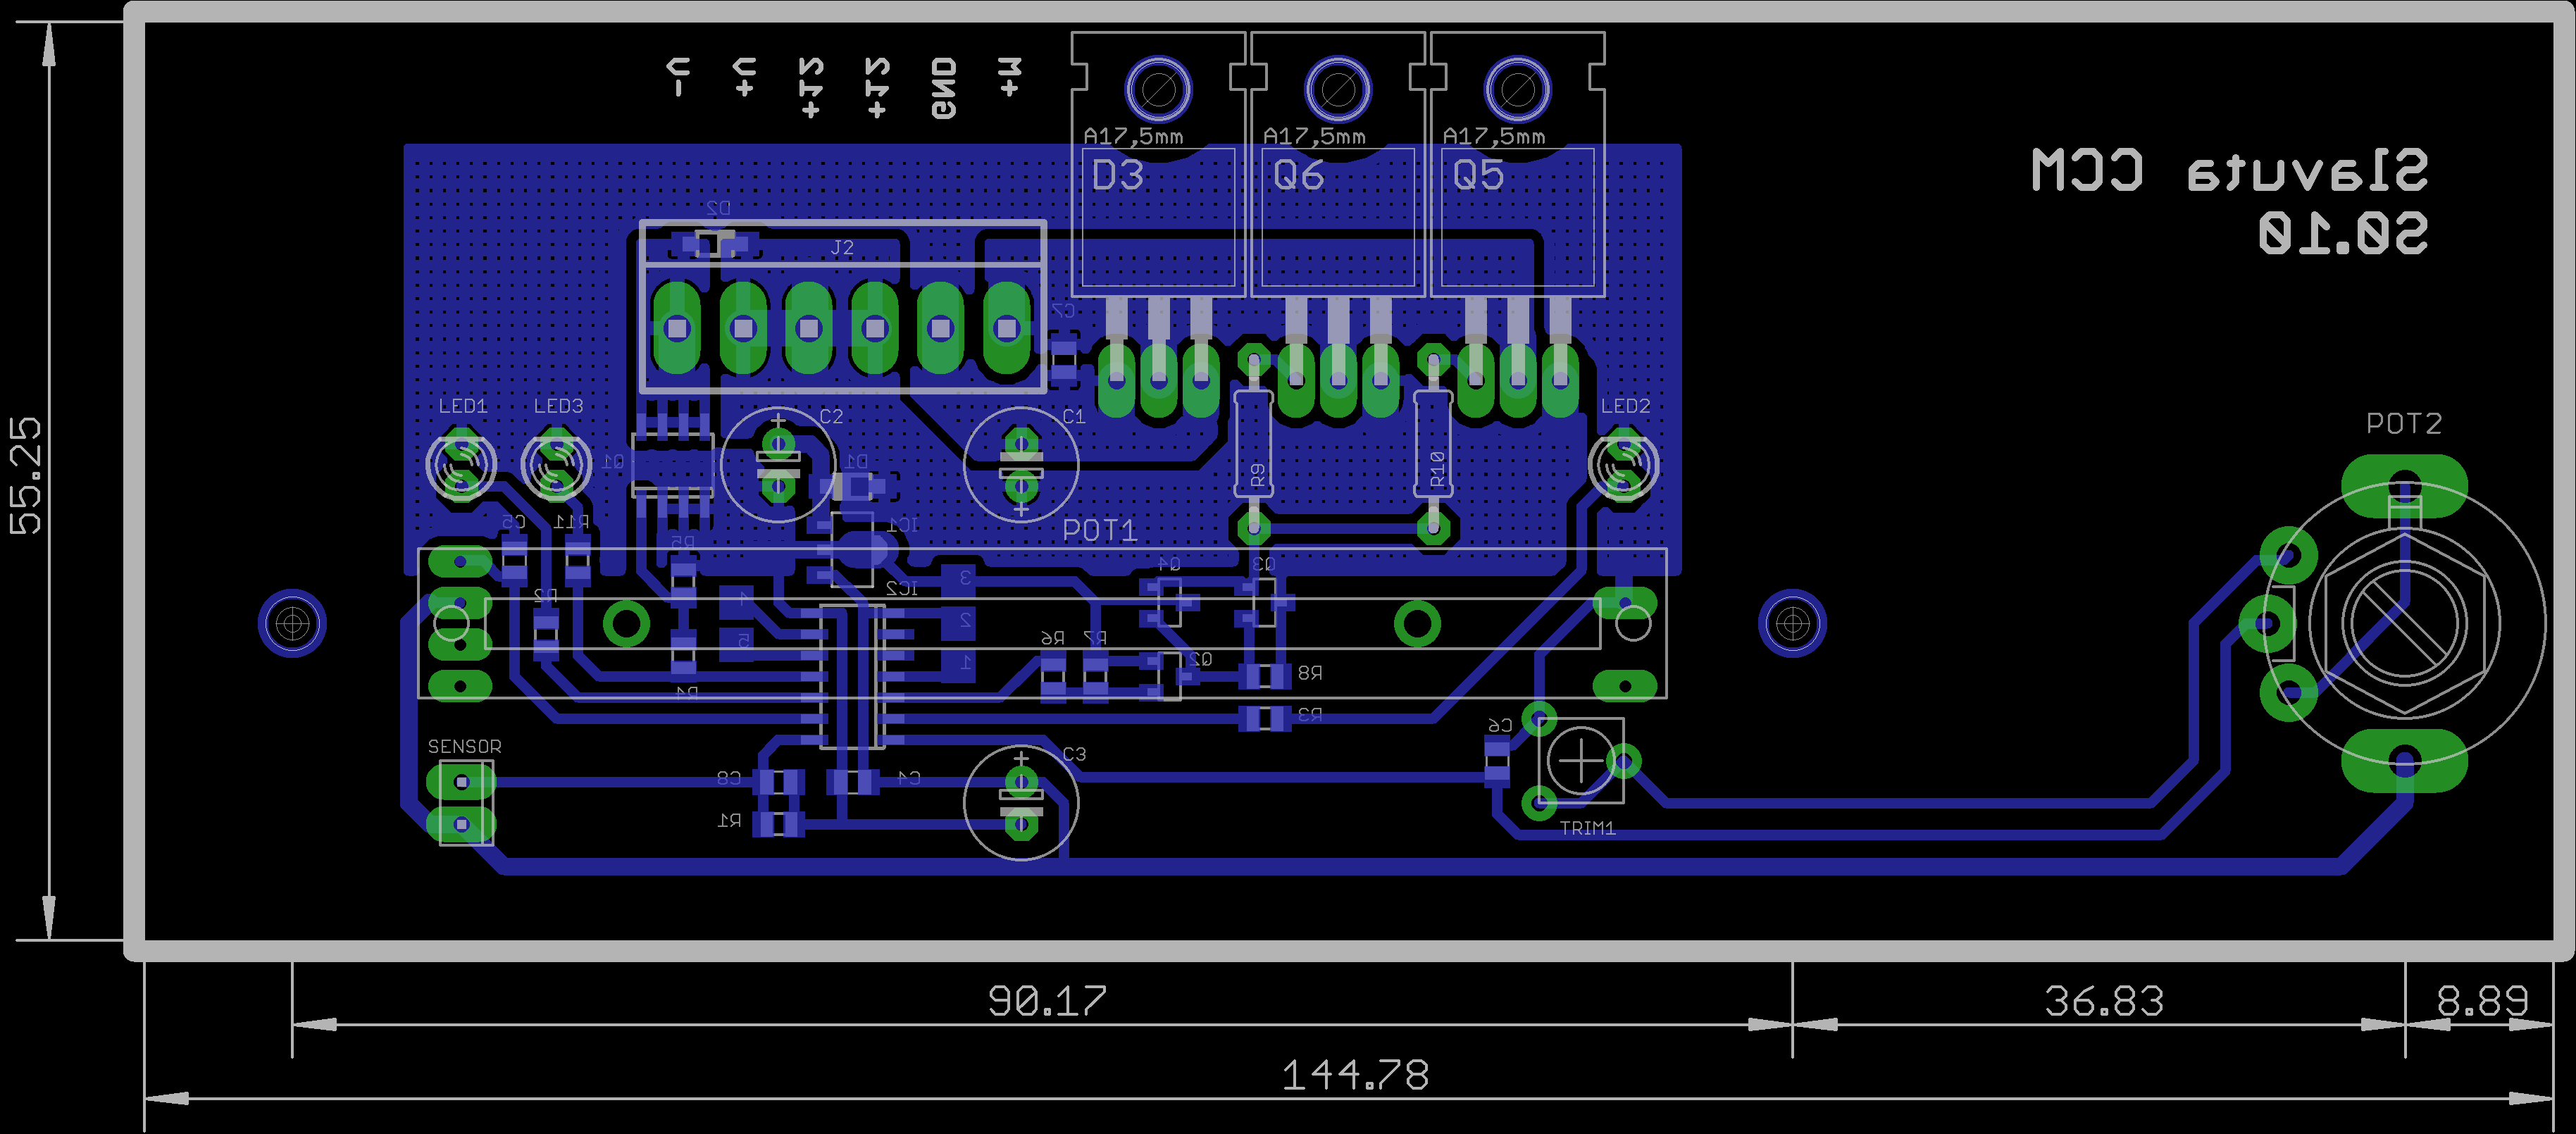Select the mirrored 'Slavuta CCM' board text

point(2230,171)
